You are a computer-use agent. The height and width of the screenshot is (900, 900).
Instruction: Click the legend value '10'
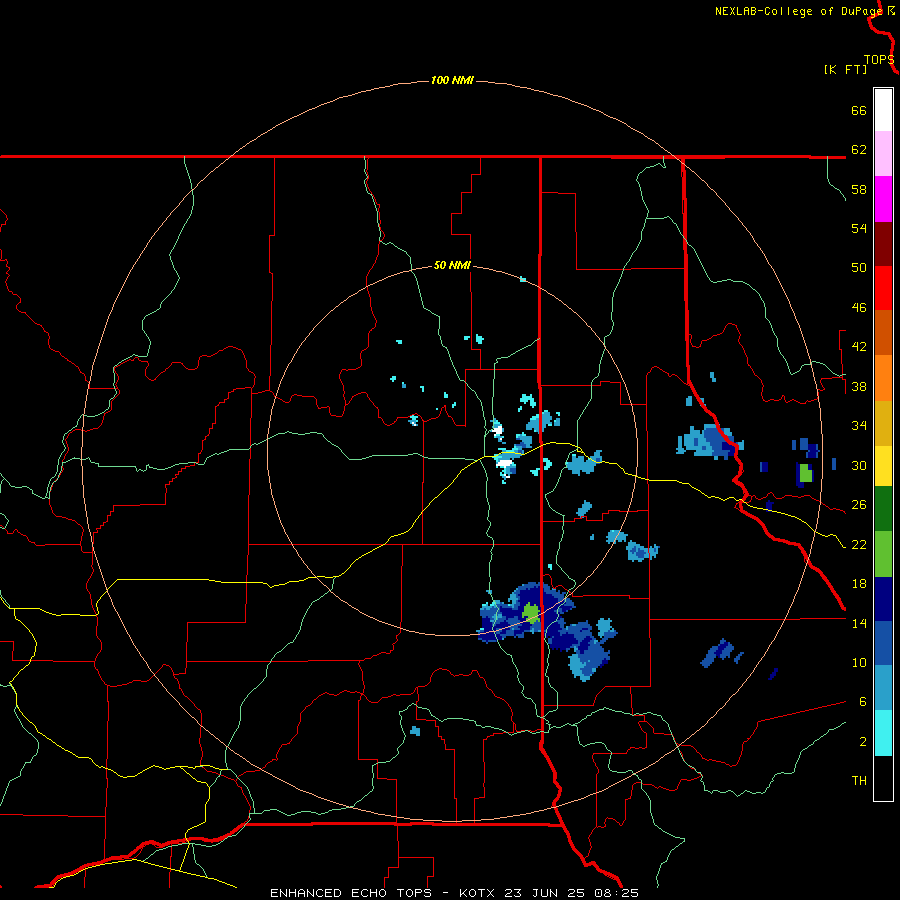859,662
